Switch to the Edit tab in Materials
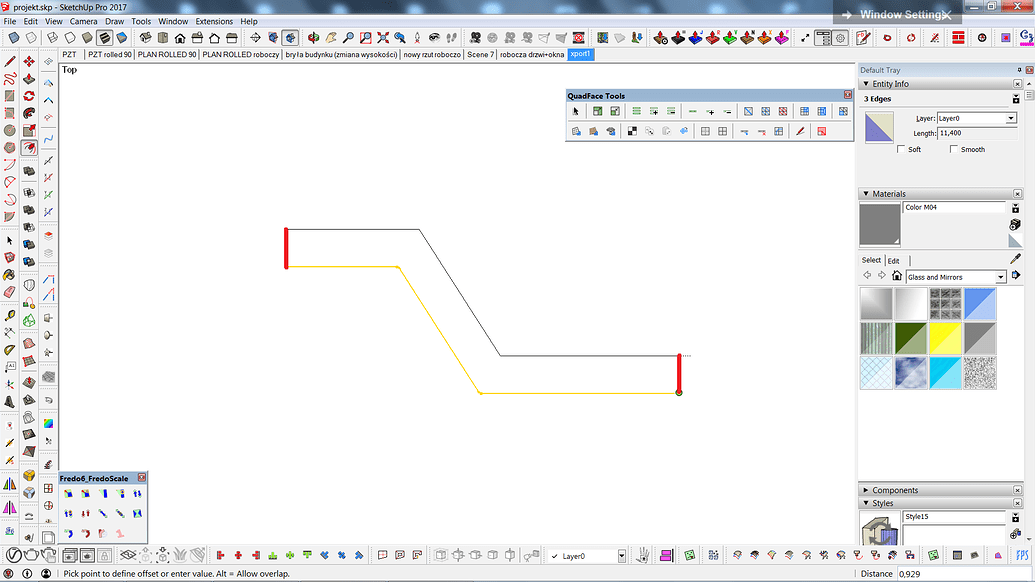 tap(894, 260)
